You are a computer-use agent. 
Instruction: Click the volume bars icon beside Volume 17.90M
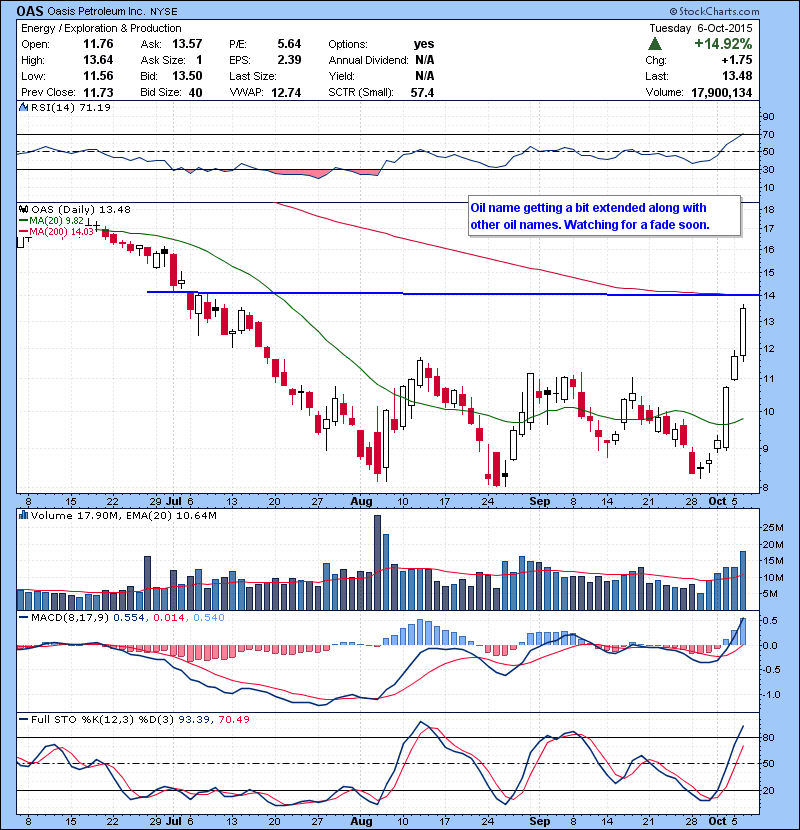(23, 515)
